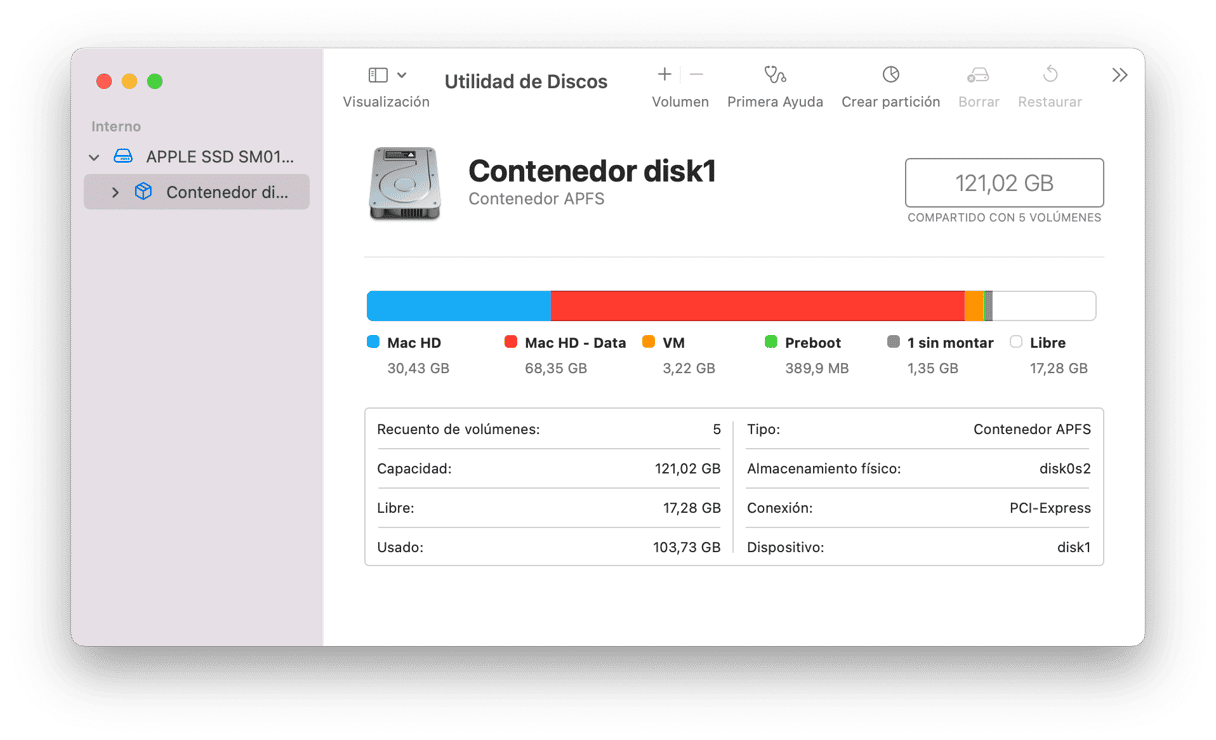The image size is (1216, 740).
Task: Click the large hard drive image
Action: click(x=404, y=183)
